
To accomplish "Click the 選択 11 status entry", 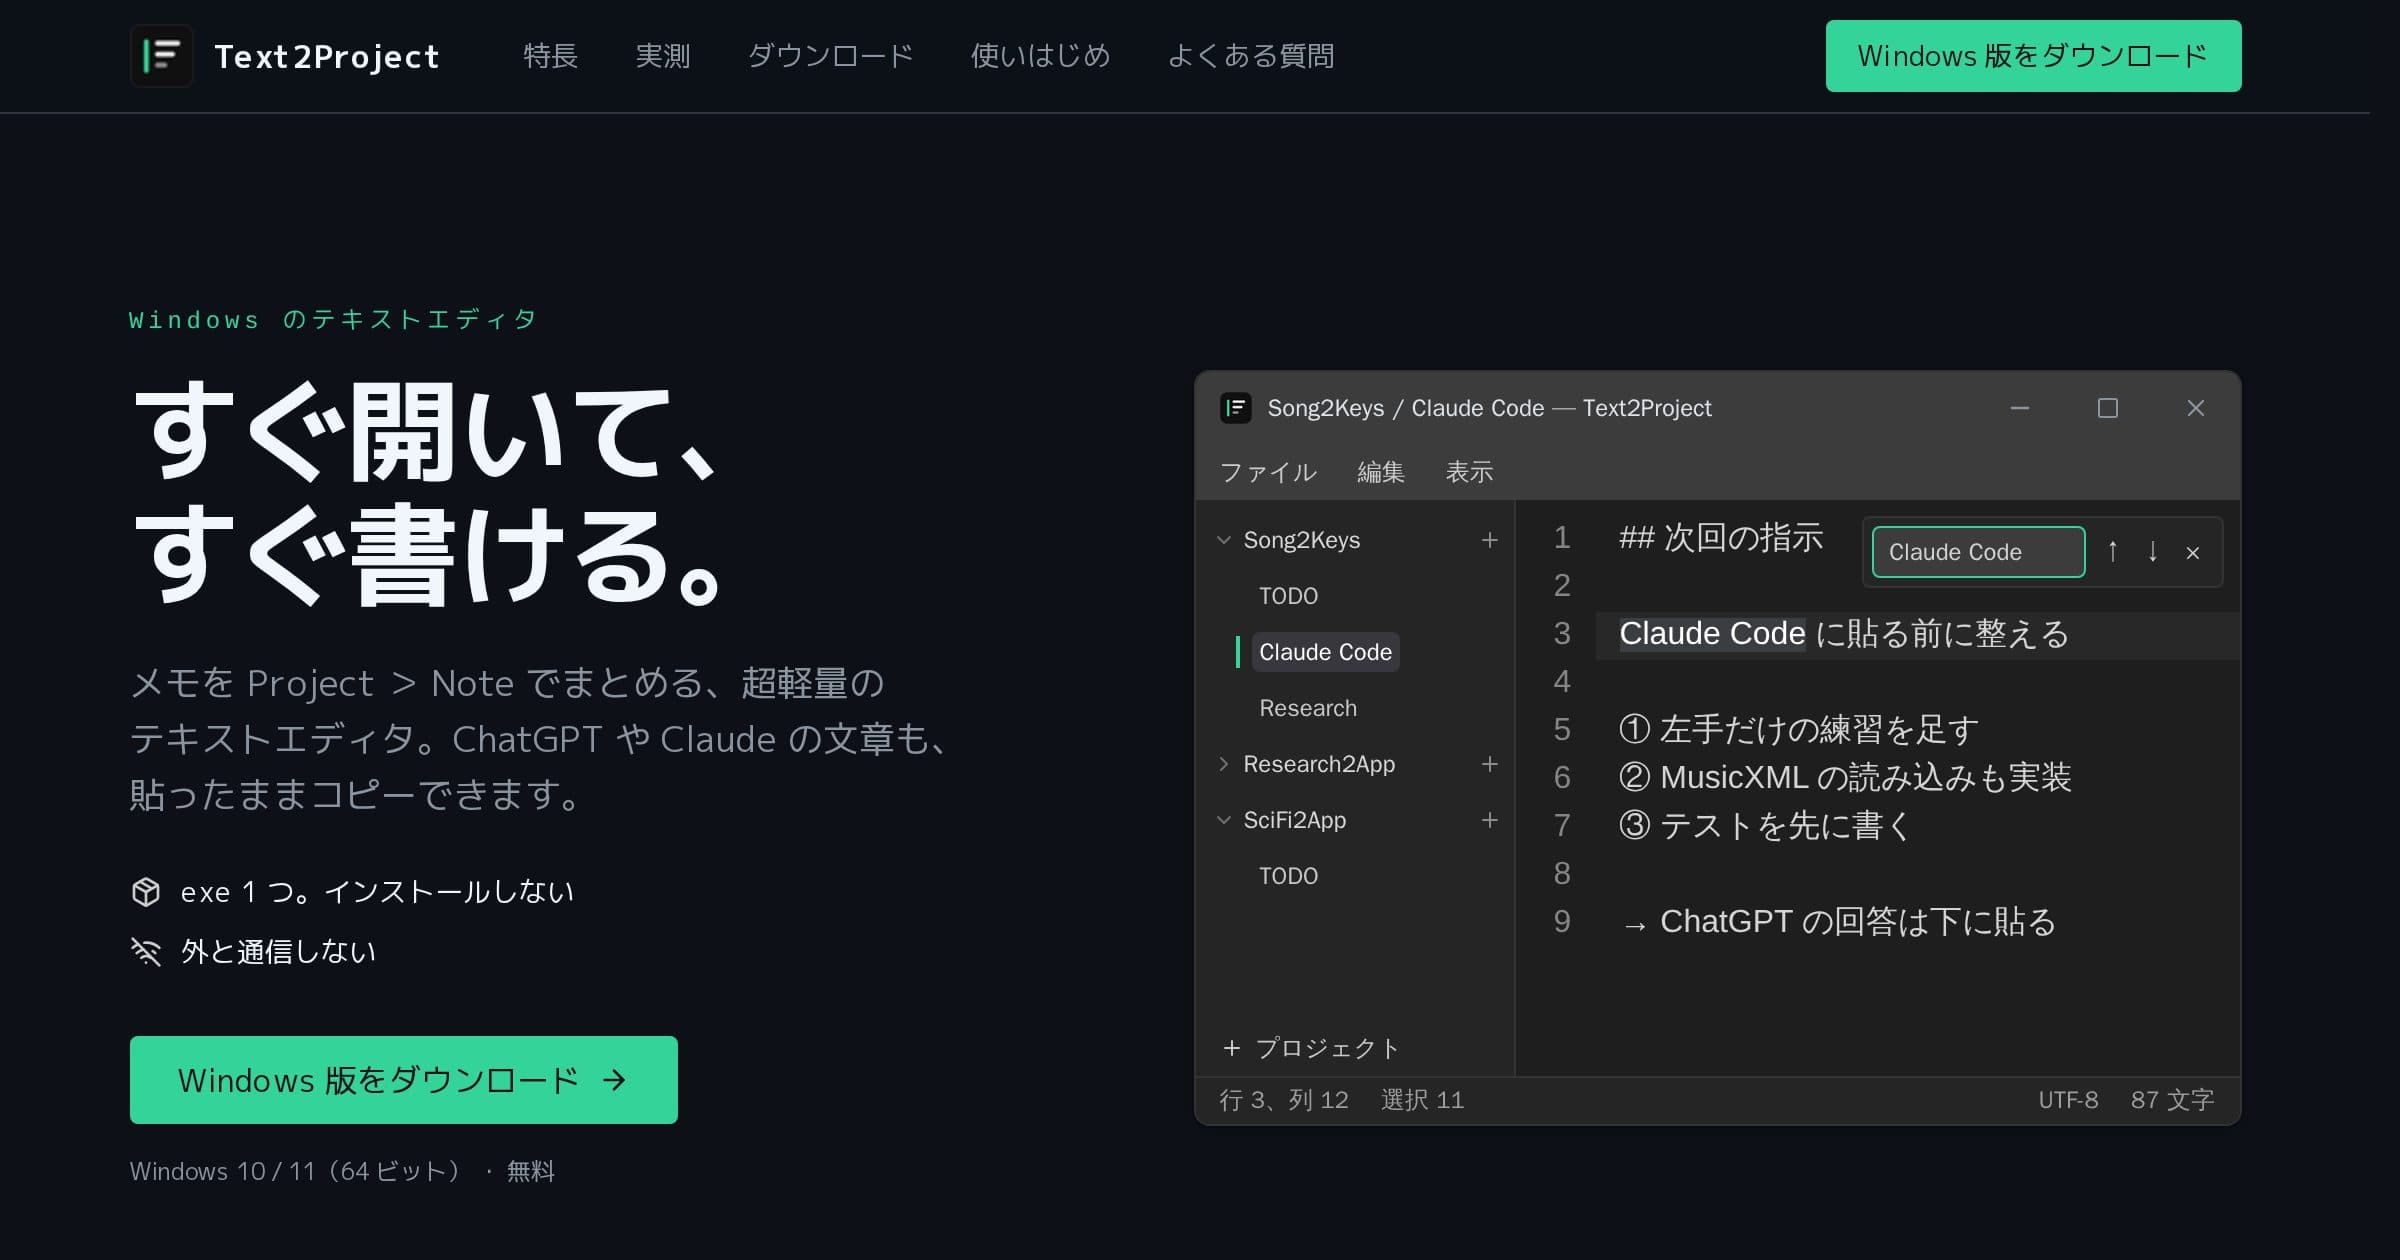I will pos(1422,1100).
